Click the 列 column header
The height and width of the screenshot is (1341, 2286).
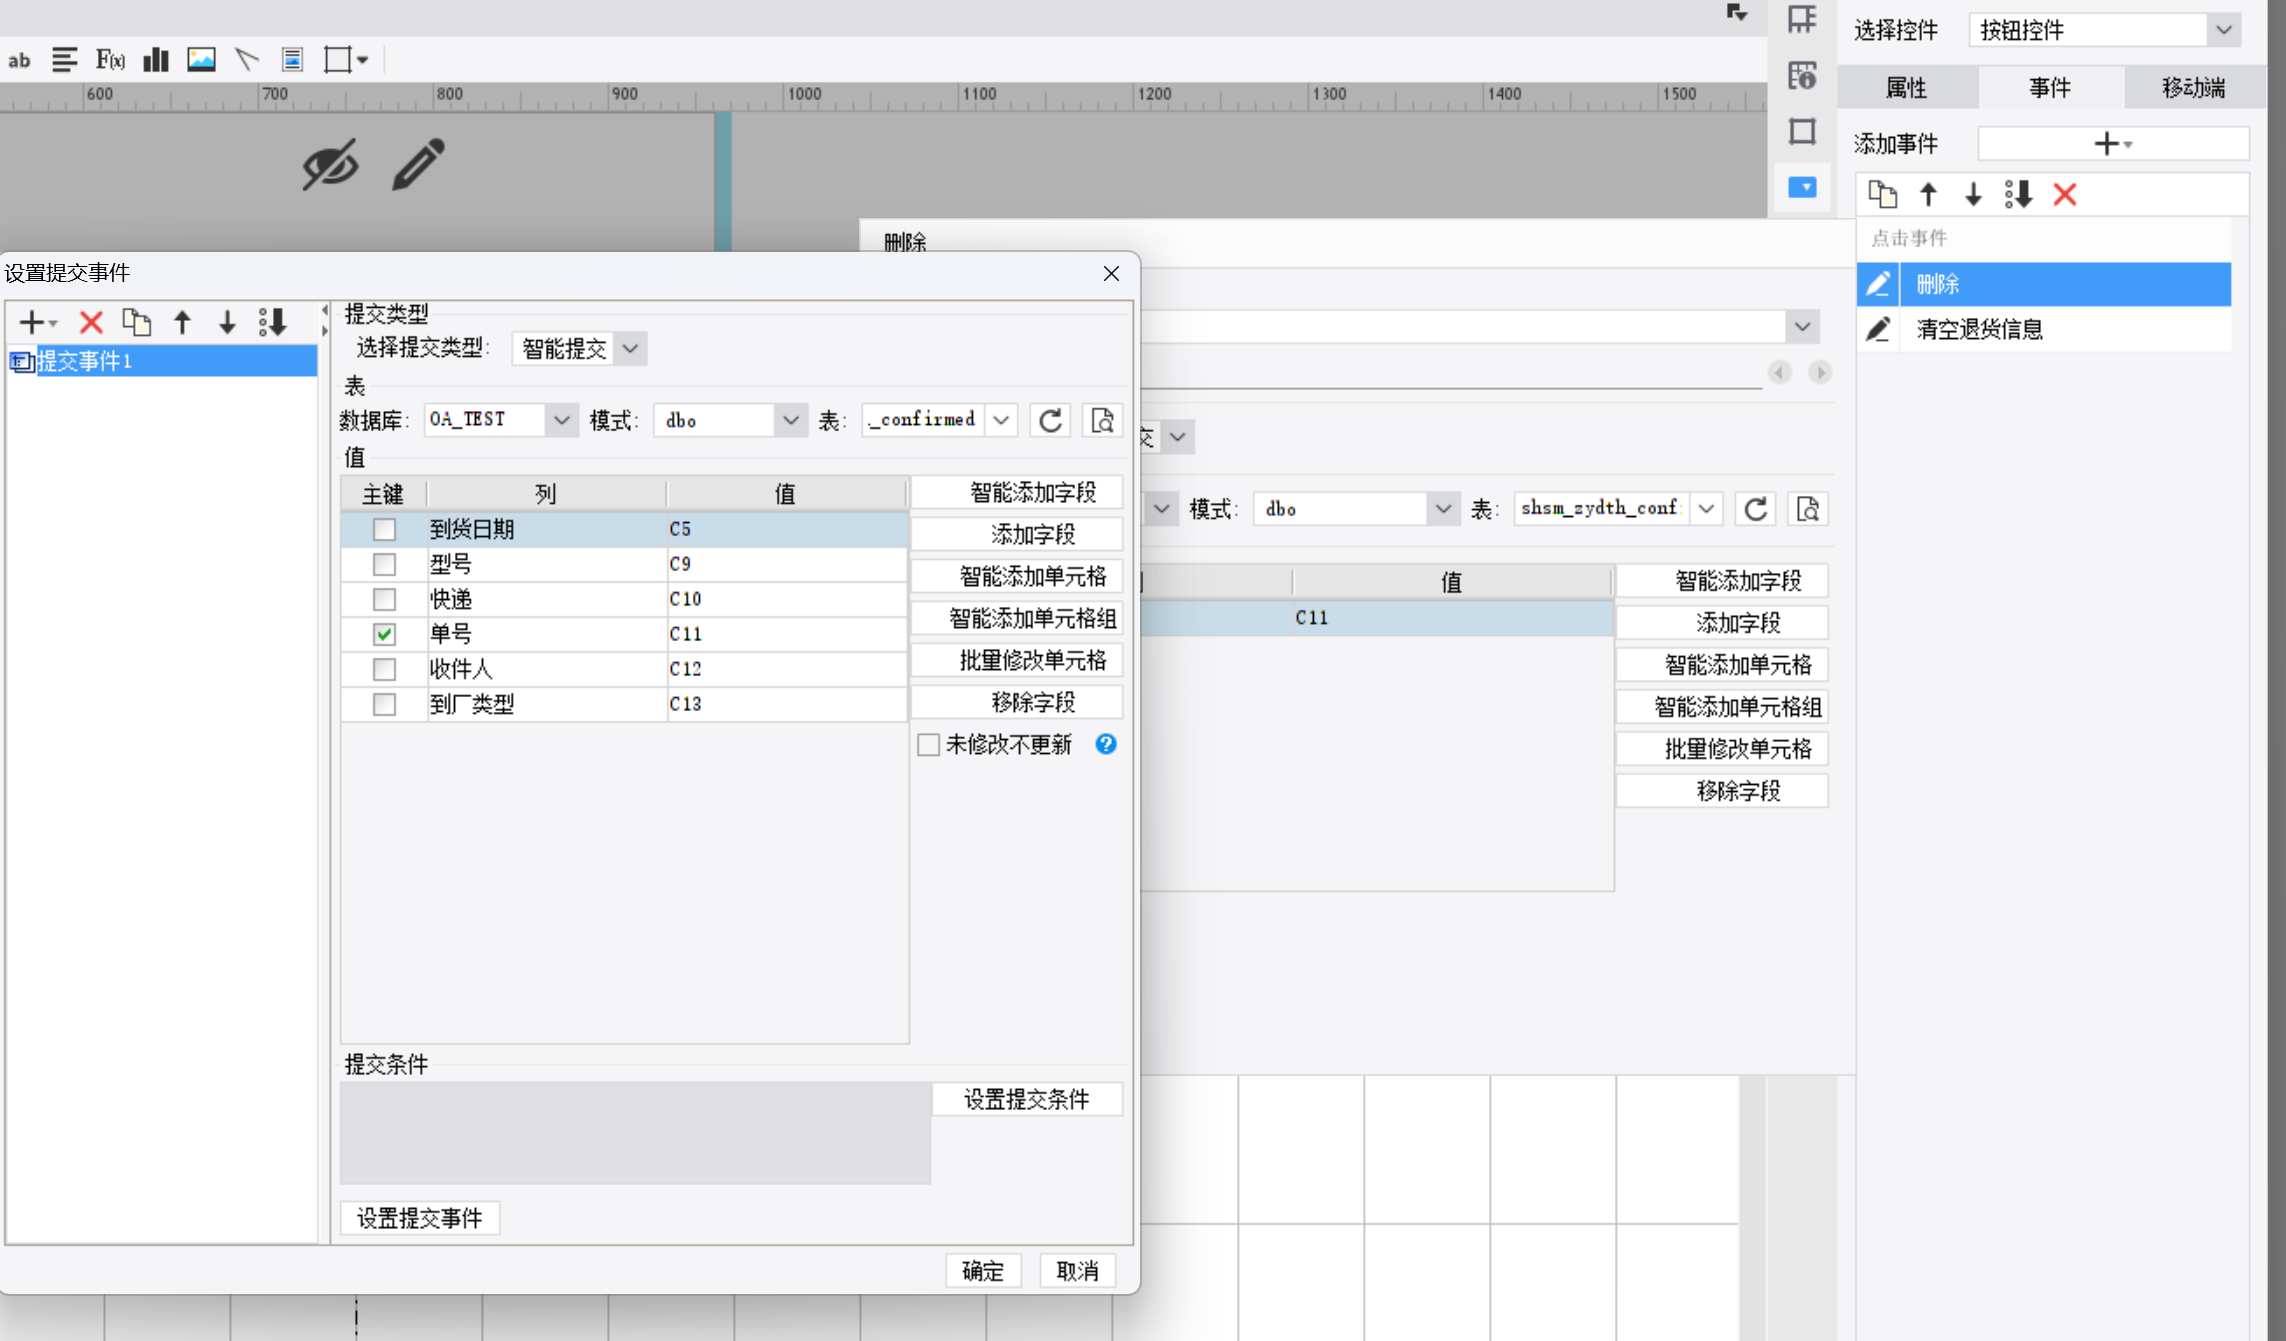(546, 494)
